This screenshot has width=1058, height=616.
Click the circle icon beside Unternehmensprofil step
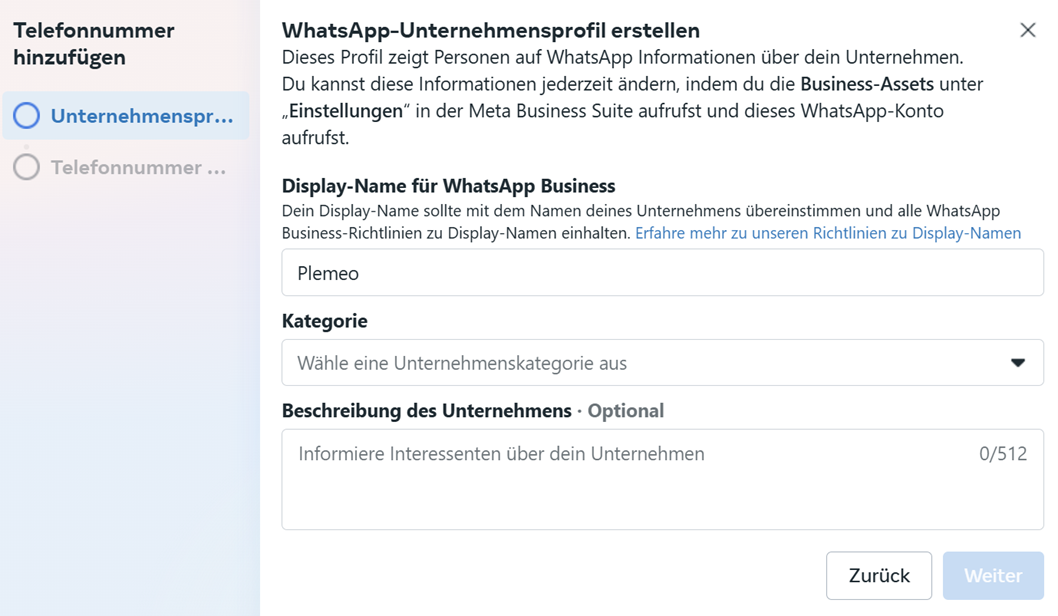pyautogui.click(x=27, y=116)
